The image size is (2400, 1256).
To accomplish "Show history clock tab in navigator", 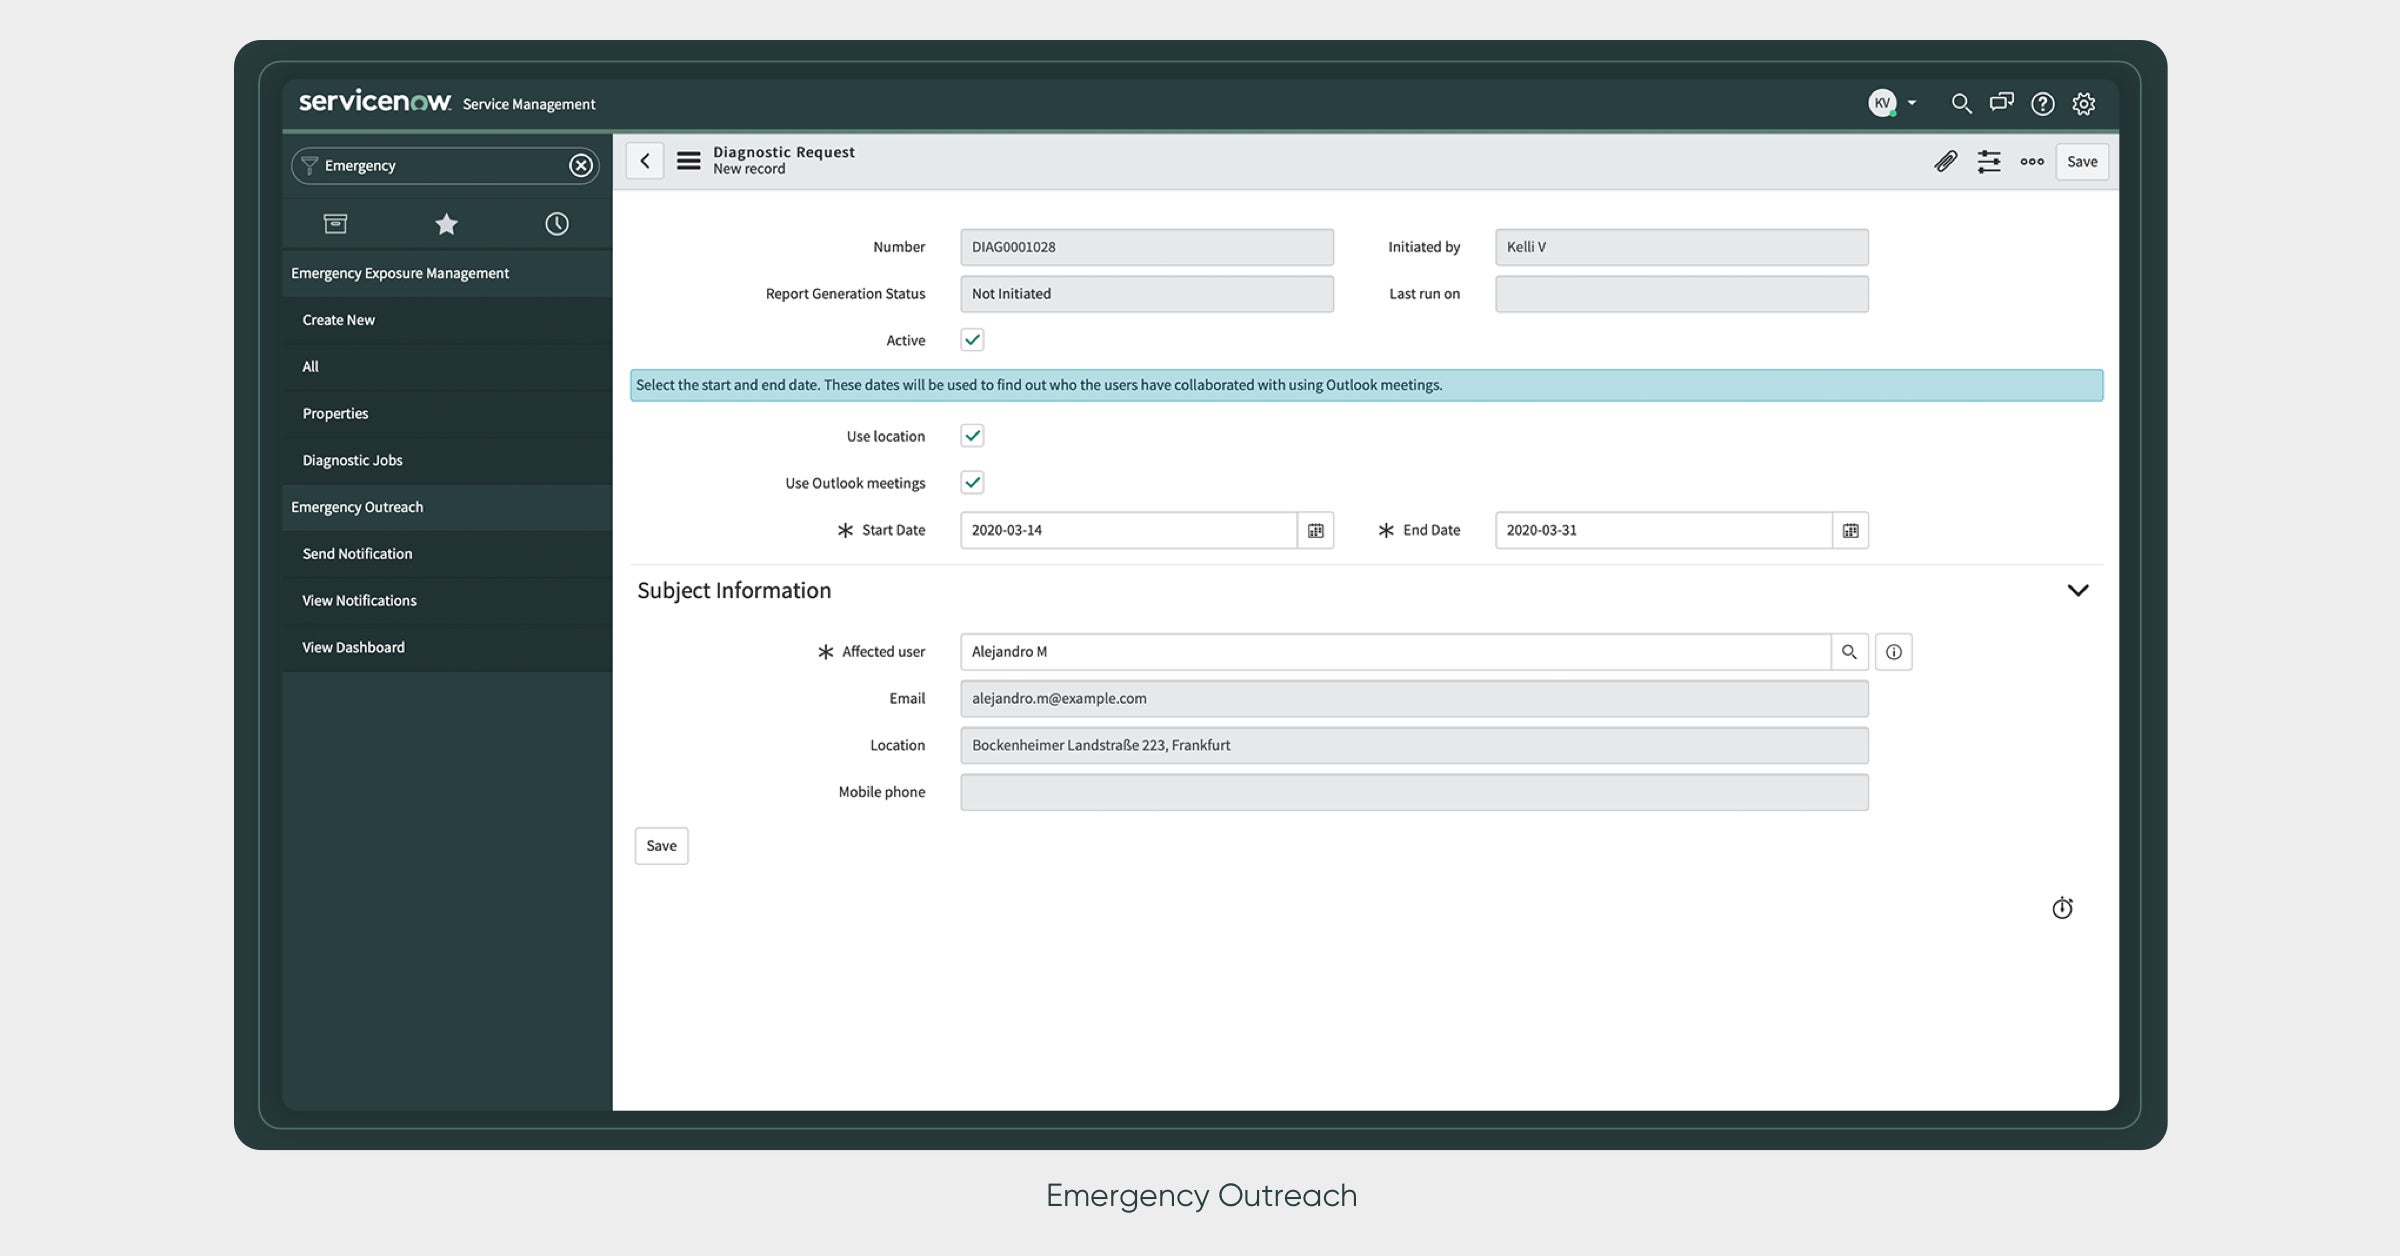I will tap(556, 224).
